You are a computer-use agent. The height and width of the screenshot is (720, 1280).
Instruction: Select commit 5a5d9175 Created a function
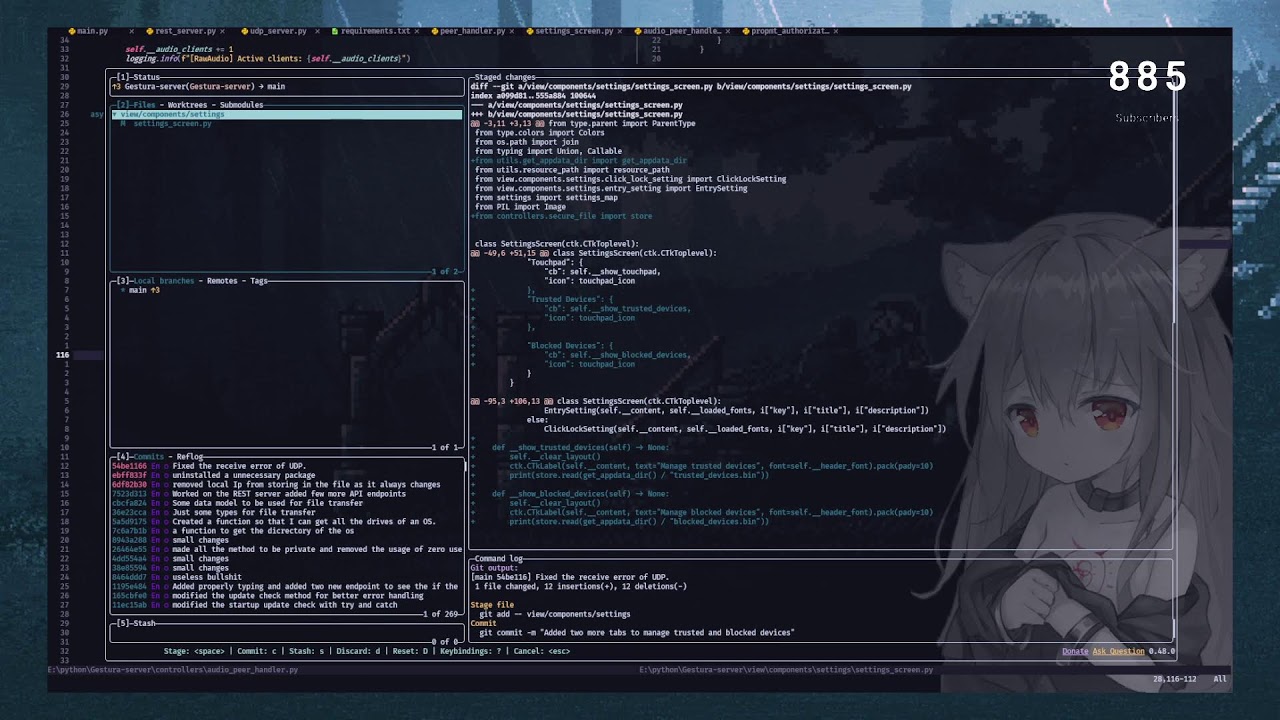(287, 522)
